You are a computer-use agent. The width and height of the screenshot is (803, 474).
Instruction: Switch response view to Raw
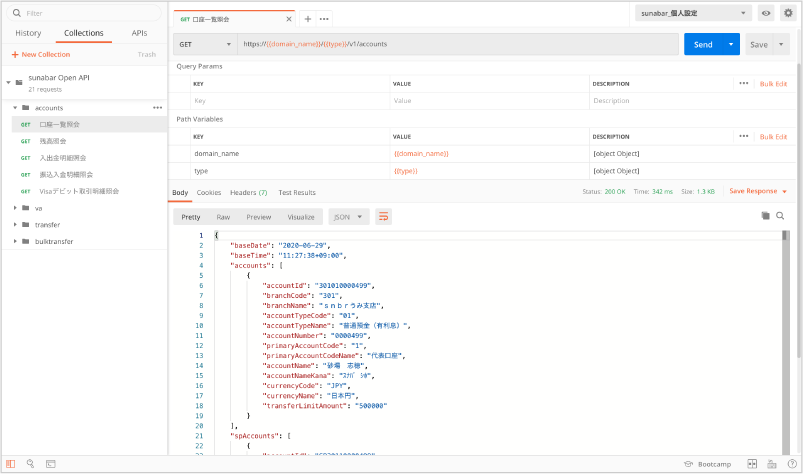[x=223, y=217]
